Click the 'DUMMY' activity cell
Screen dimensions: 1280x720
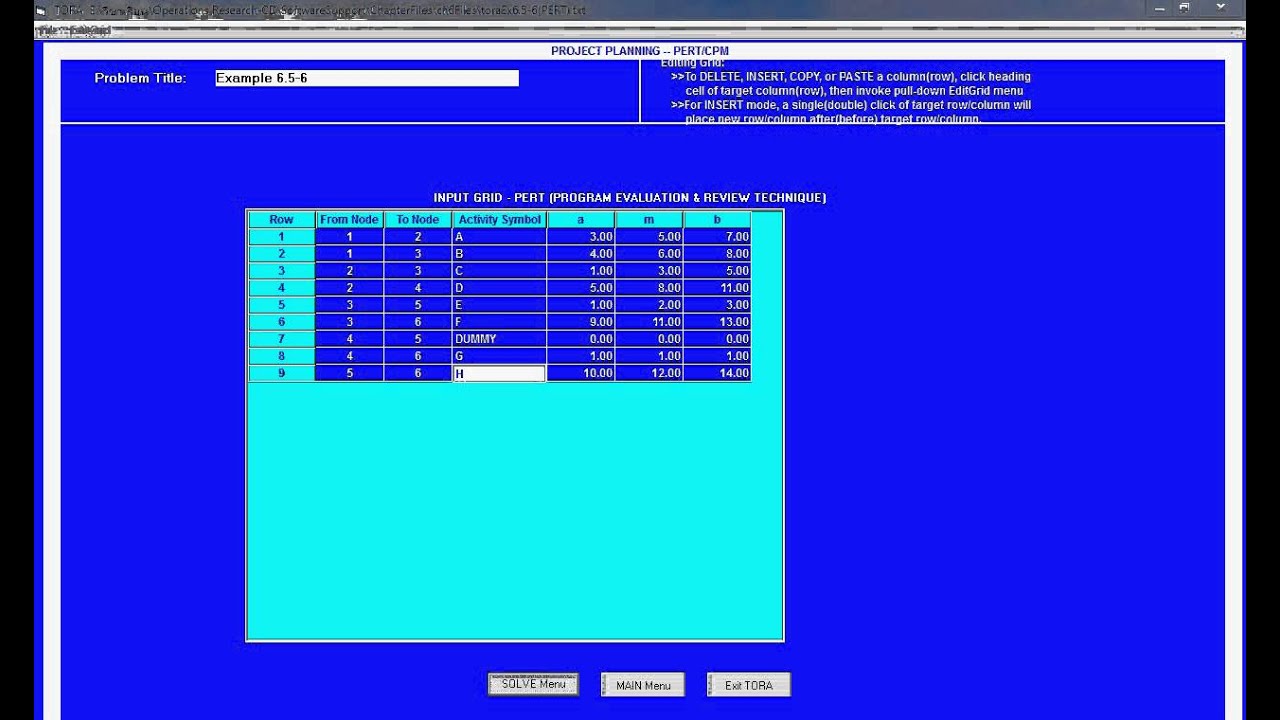(x=499, y=339)
